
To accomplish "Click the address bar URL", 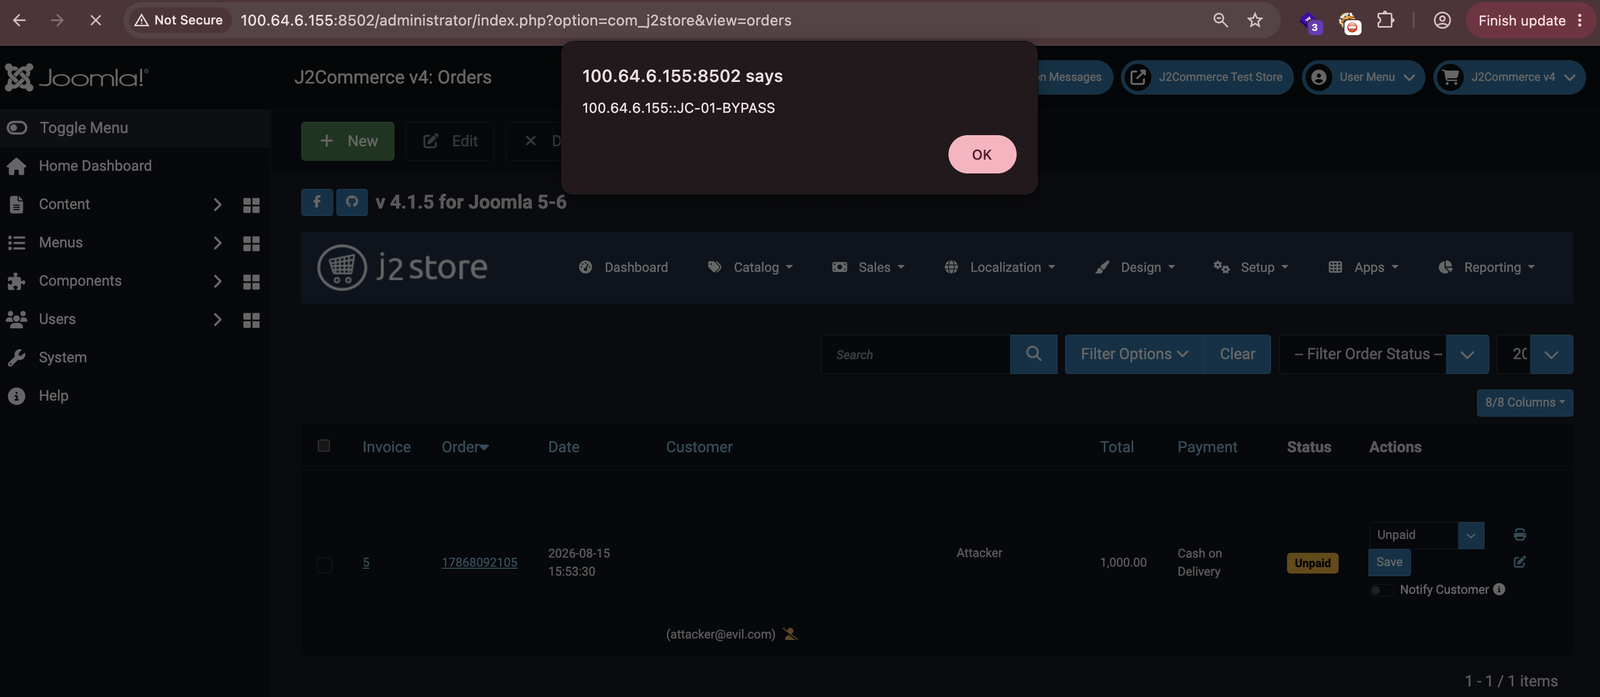I will pos(516,20).
